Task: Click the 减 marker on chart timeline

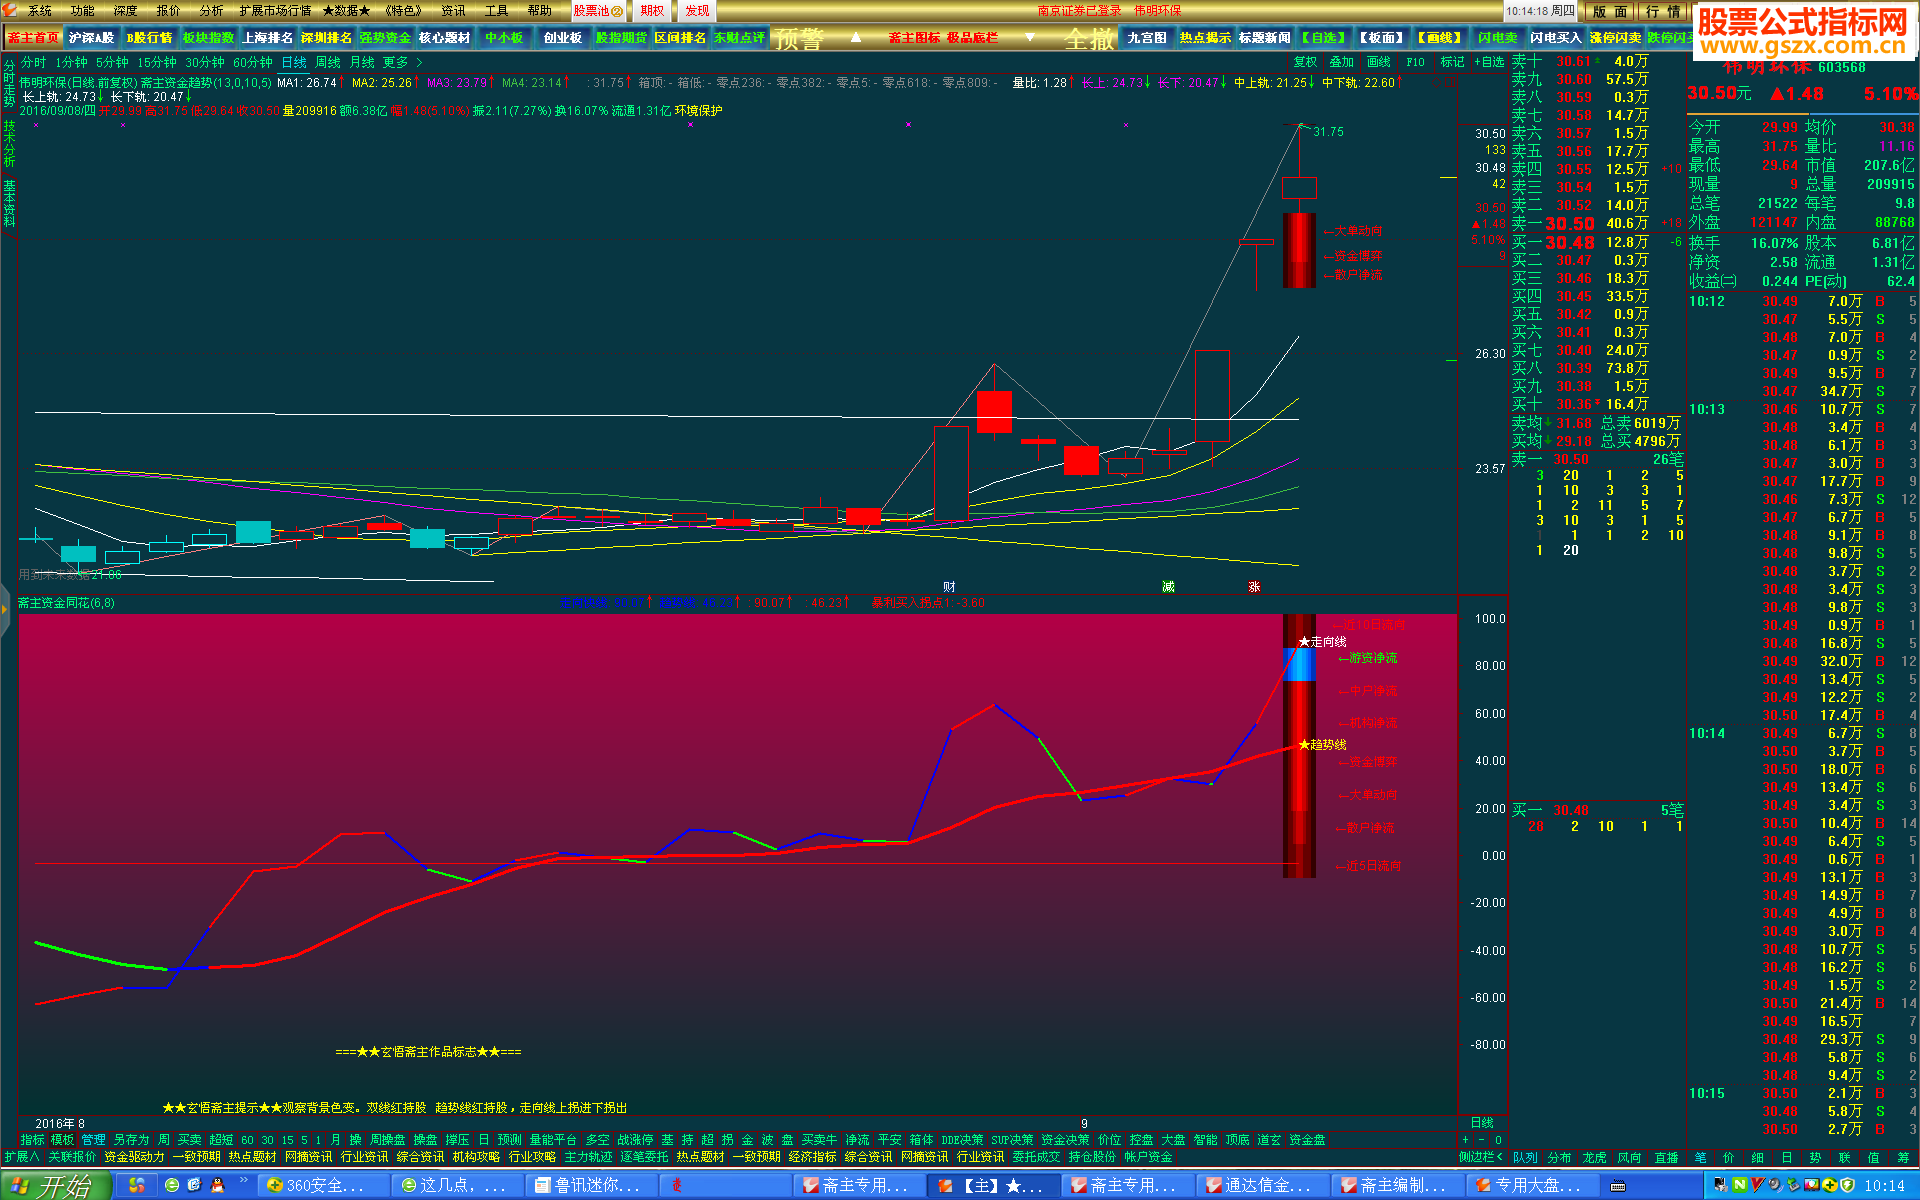Action: pyautogui.click(x=1168, y=587)
